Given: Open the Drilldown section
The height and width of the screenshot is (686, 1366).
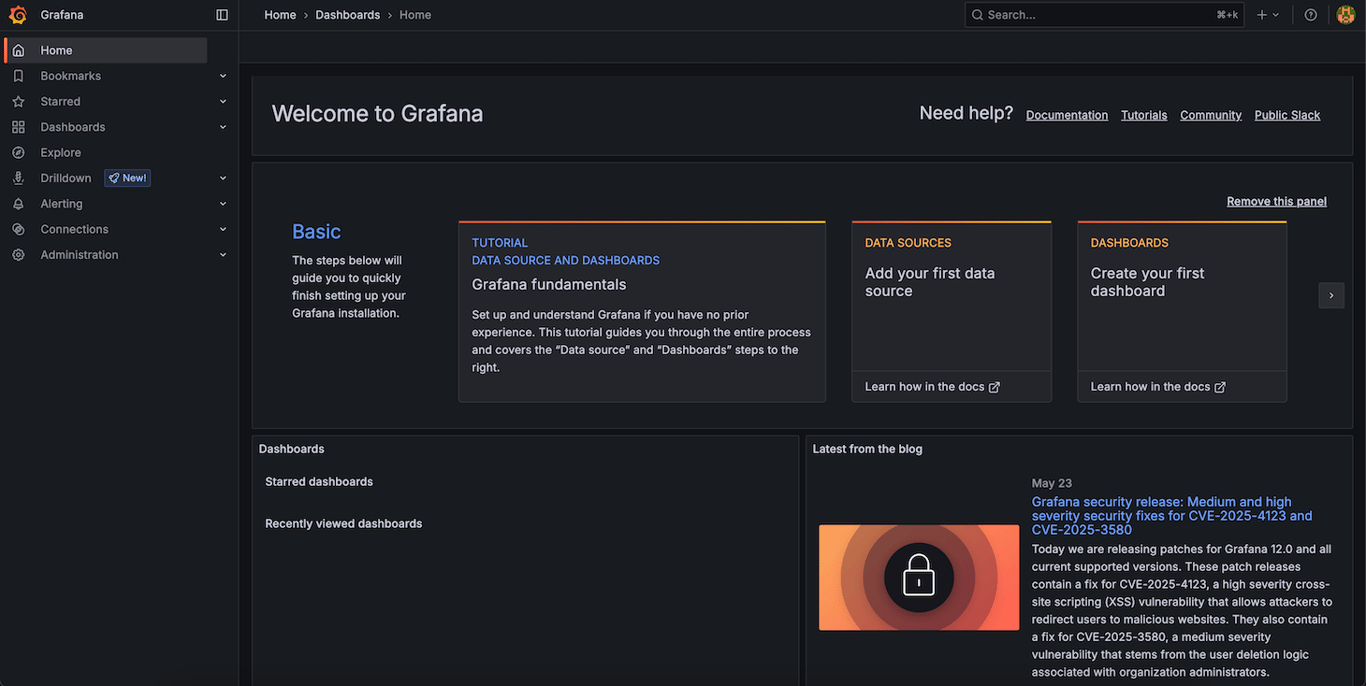Looking at the screenshot, I should click(65, 177).
